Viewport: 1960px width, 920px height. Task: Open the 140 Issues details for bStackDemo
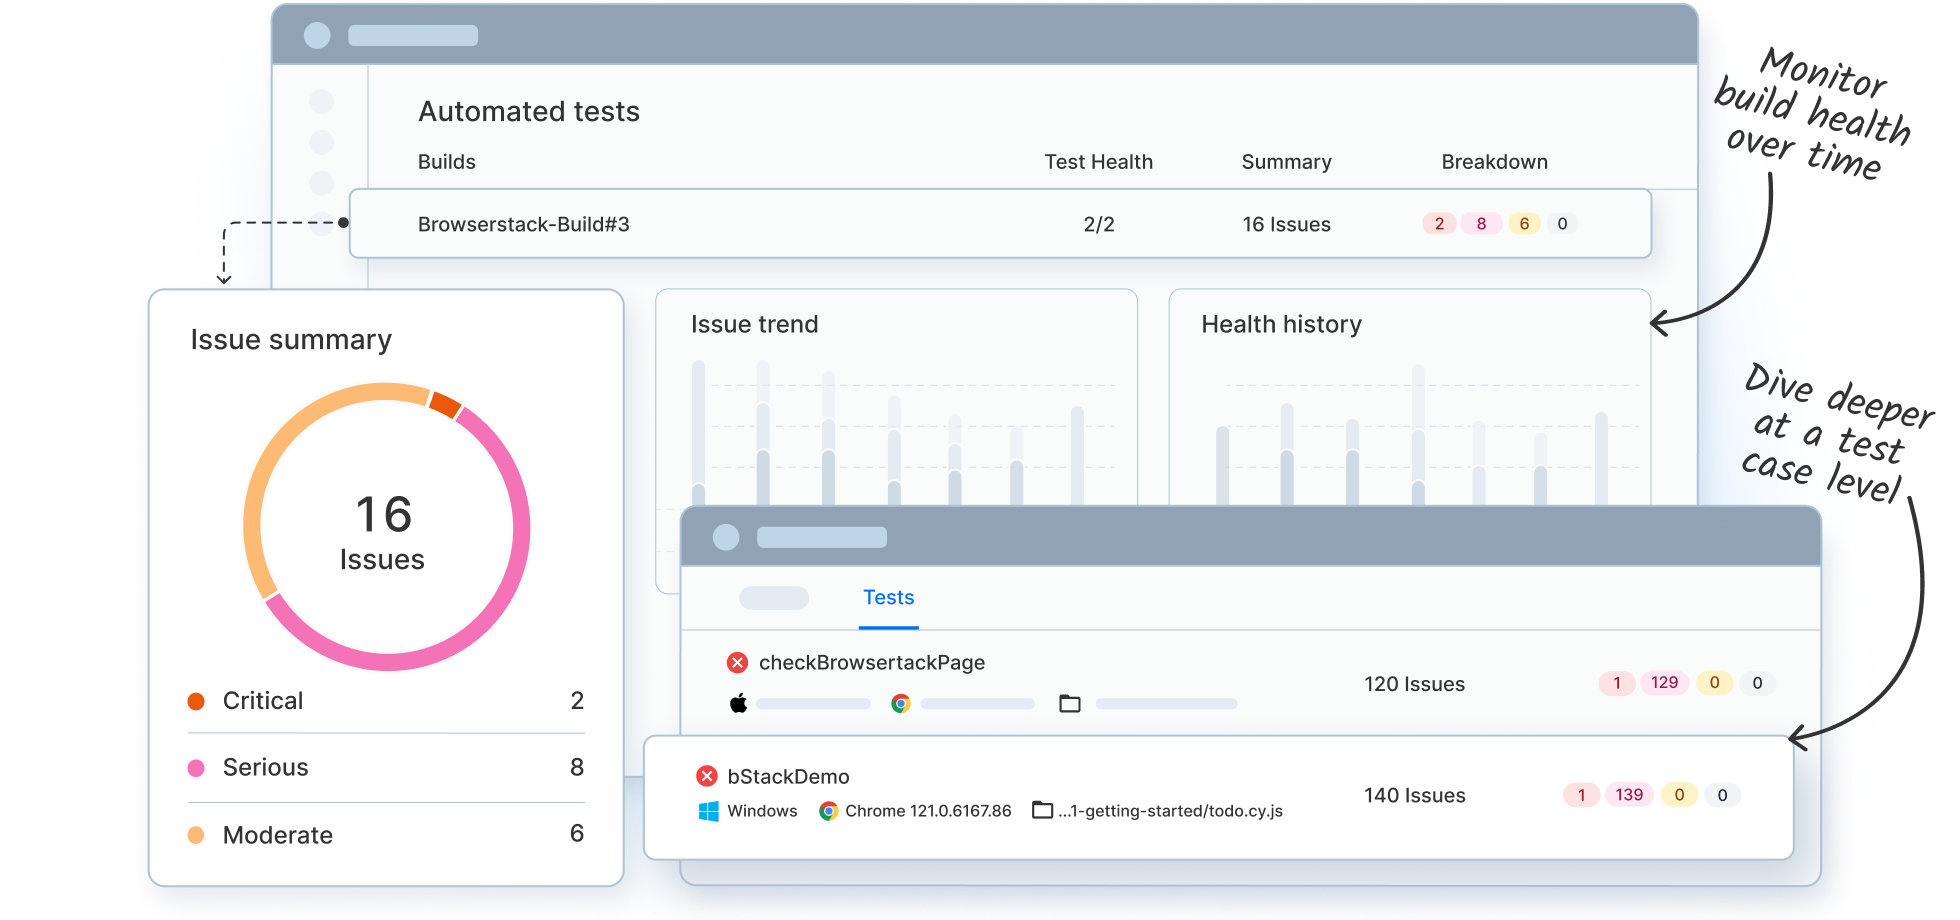click(x=1414, y=795)
